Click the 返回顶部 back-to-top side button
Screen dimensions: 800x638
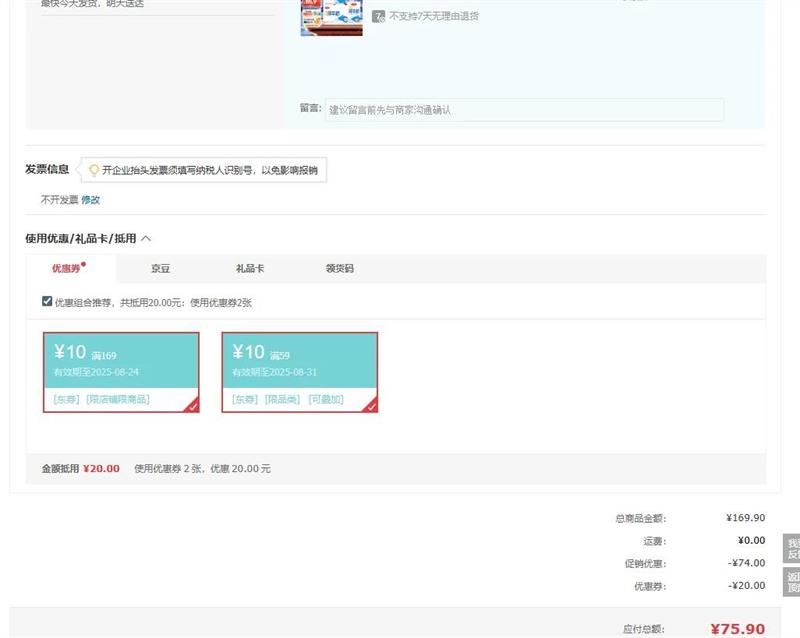click(x=792, y=582)
